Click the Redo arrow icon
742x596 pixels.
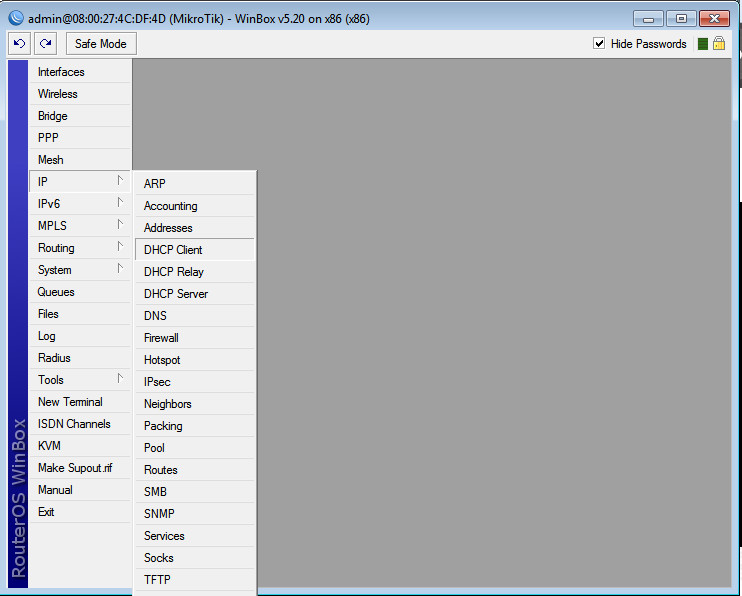(x=45, y=44)
